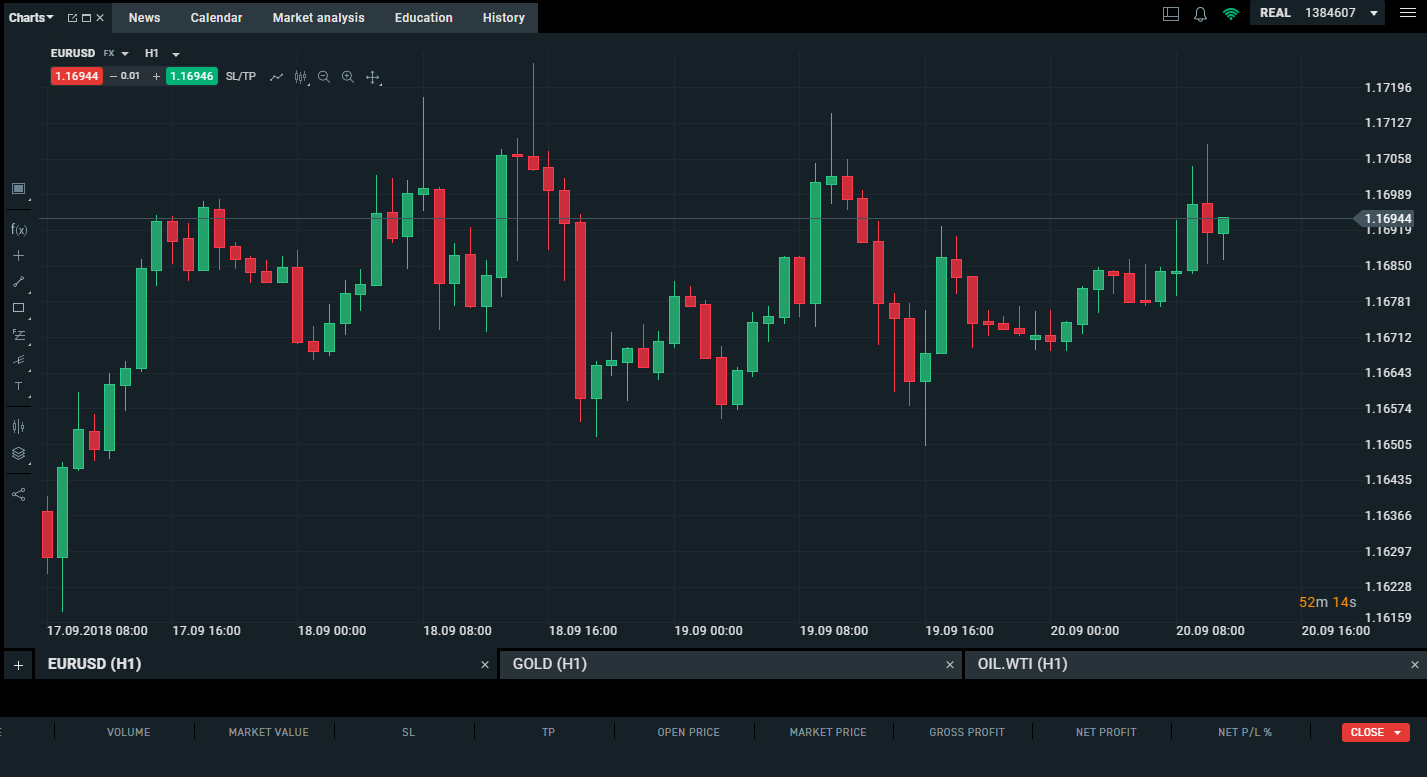Click the share chart icon
The width and height of the screenshot is (1427, 777).
(x=18, y=494)
